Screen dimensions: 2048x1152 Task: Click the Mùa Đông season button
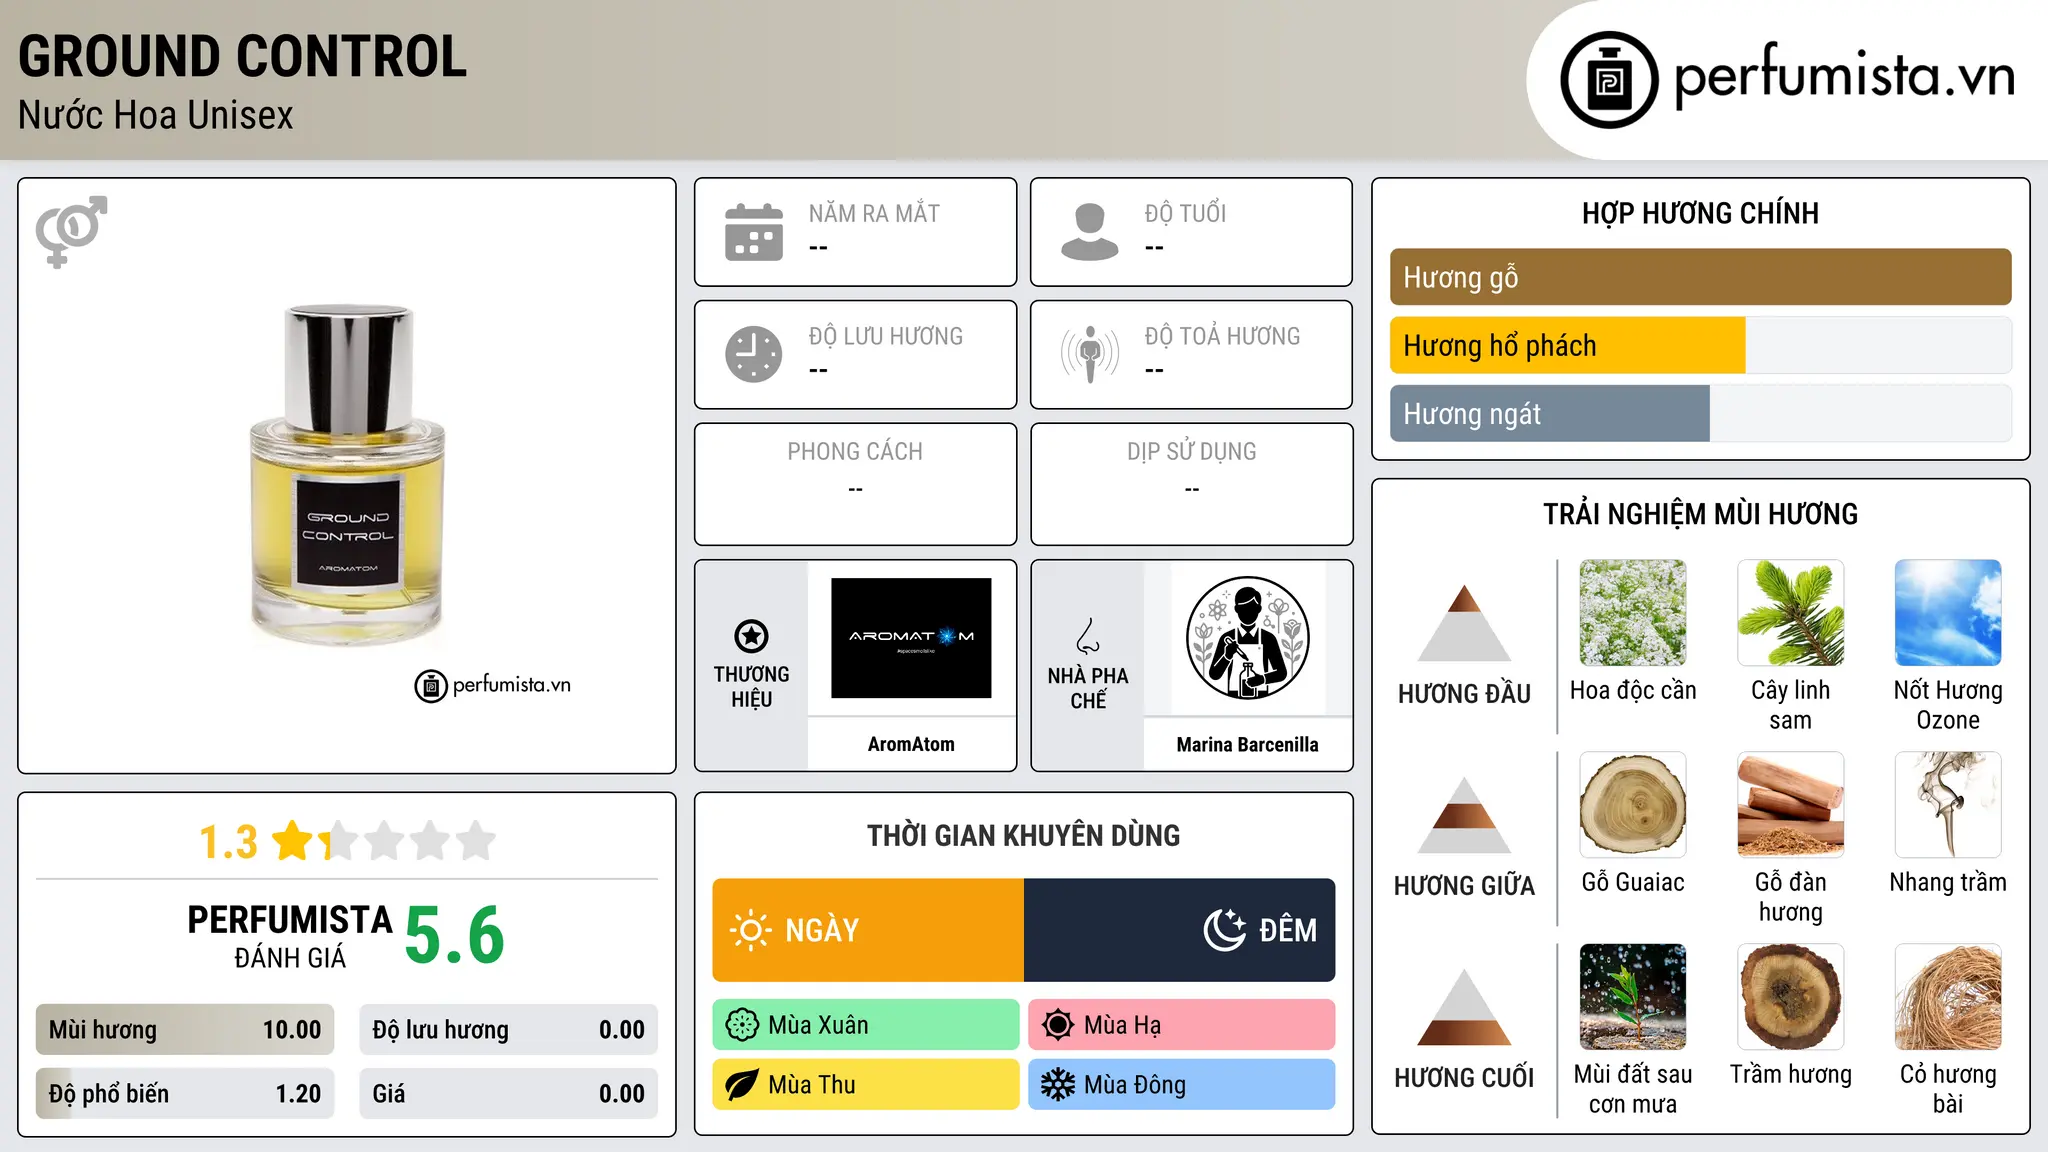coord(1181,1085)
